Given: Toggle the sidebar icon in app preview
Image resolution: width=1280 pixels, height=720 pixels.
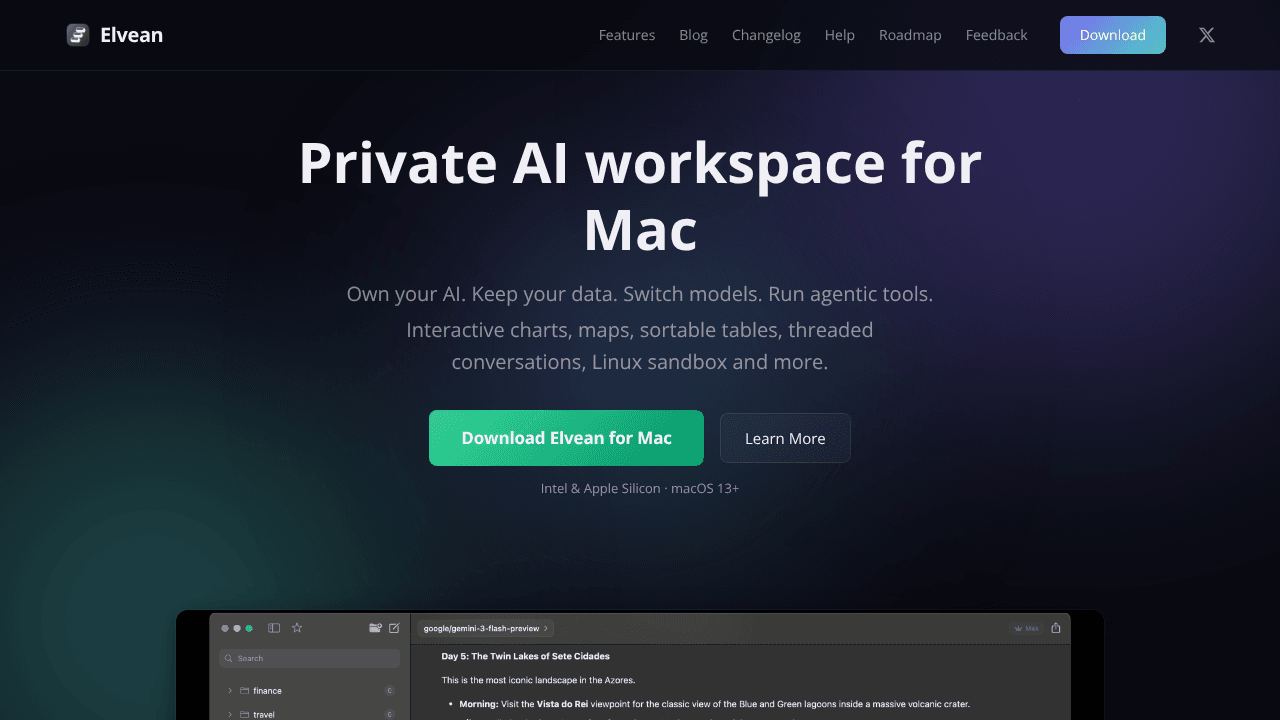Looking at the screenshot, I should [274, 628].
